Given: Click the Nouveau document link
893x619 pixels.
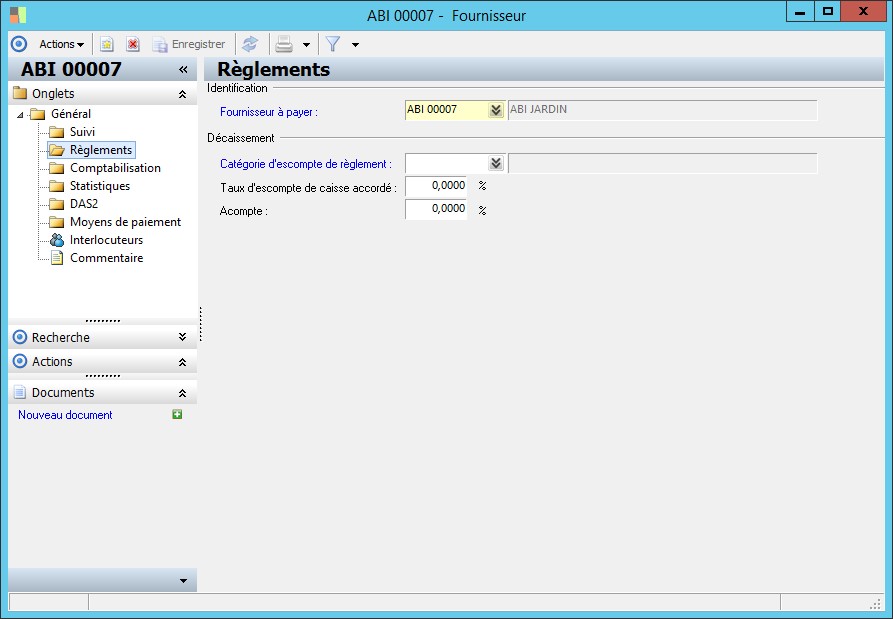Looking at the screenshot, I should pyautogui.click(x=65, y=415).
